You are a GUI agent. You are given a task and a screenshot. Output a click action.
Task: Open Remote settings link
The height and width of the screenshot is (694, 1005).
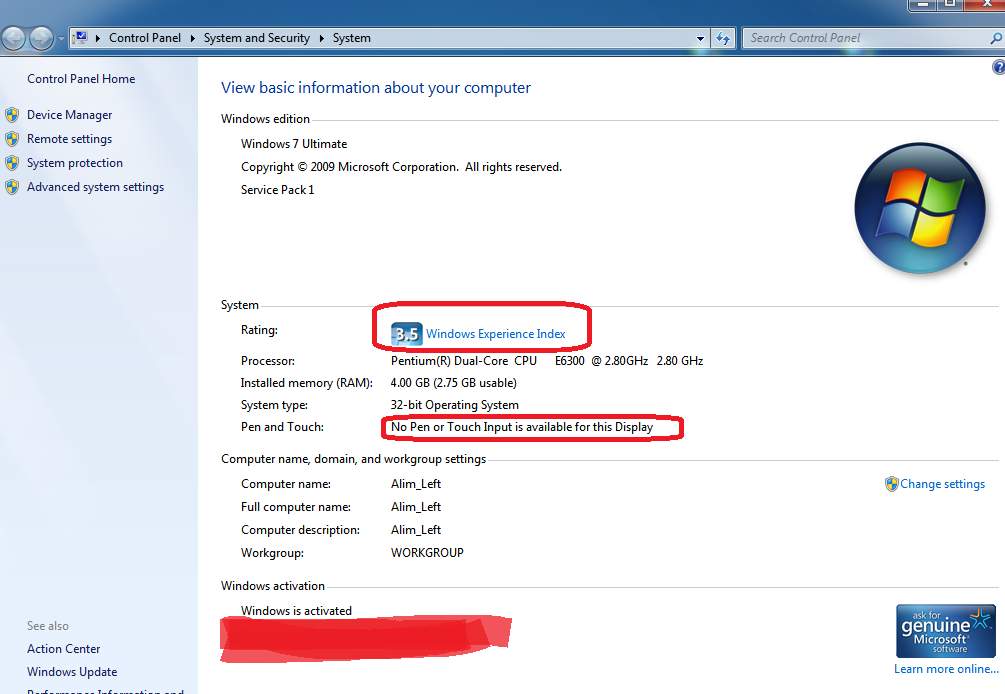click(69, 139)
